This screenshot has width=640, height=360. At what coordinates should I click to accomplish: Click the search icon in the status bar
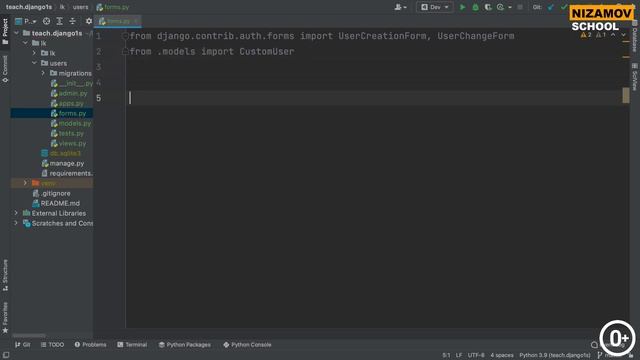coord(594,345)
